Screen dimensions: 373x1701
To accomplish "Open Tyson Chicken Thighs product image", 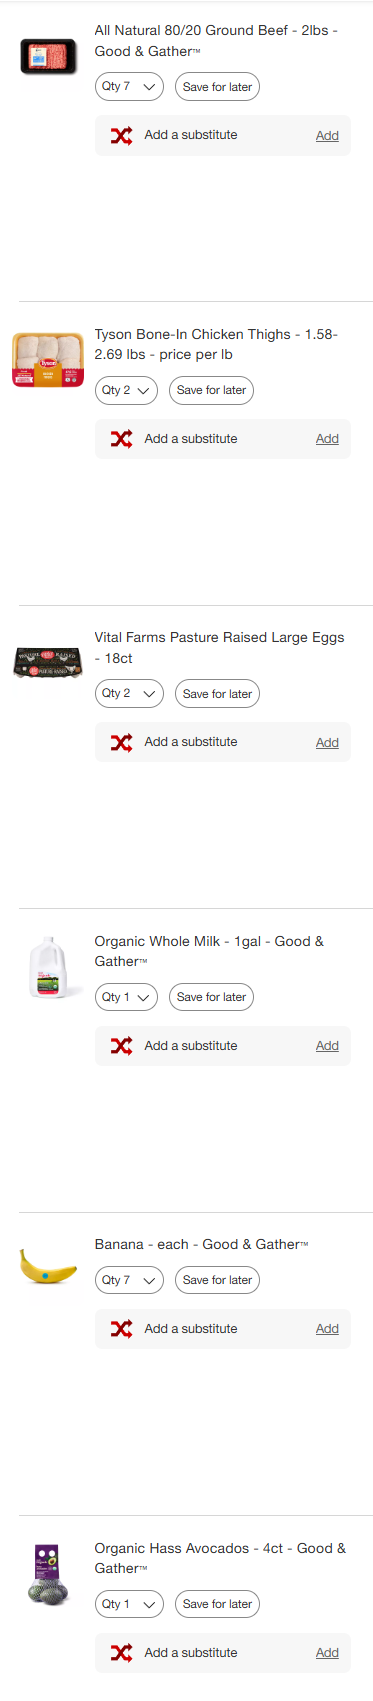I will 48,361.
